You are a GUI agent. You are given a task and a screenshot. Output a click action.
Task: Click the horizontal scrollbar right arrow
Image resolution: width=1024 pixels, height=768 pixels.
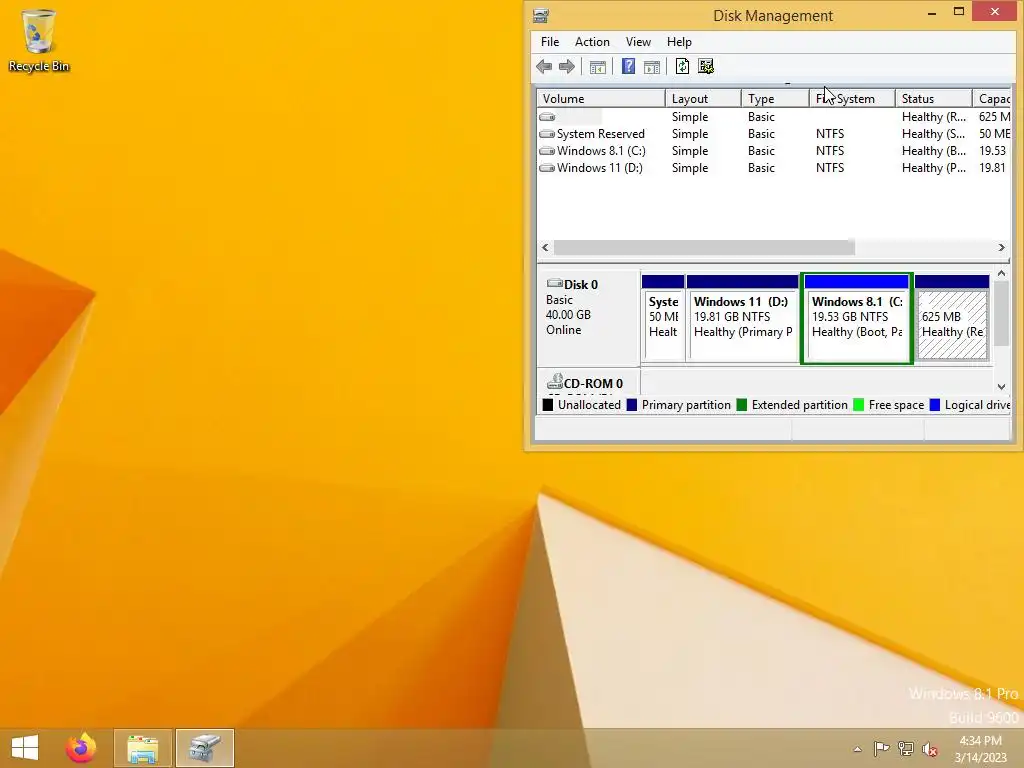point(1001,248)
